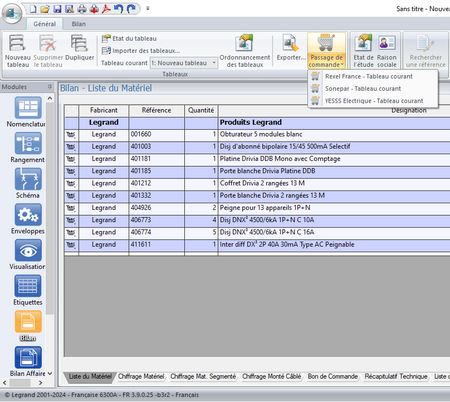Click the printer icon with red arrow
450x402 pixels.
[94, 9]
